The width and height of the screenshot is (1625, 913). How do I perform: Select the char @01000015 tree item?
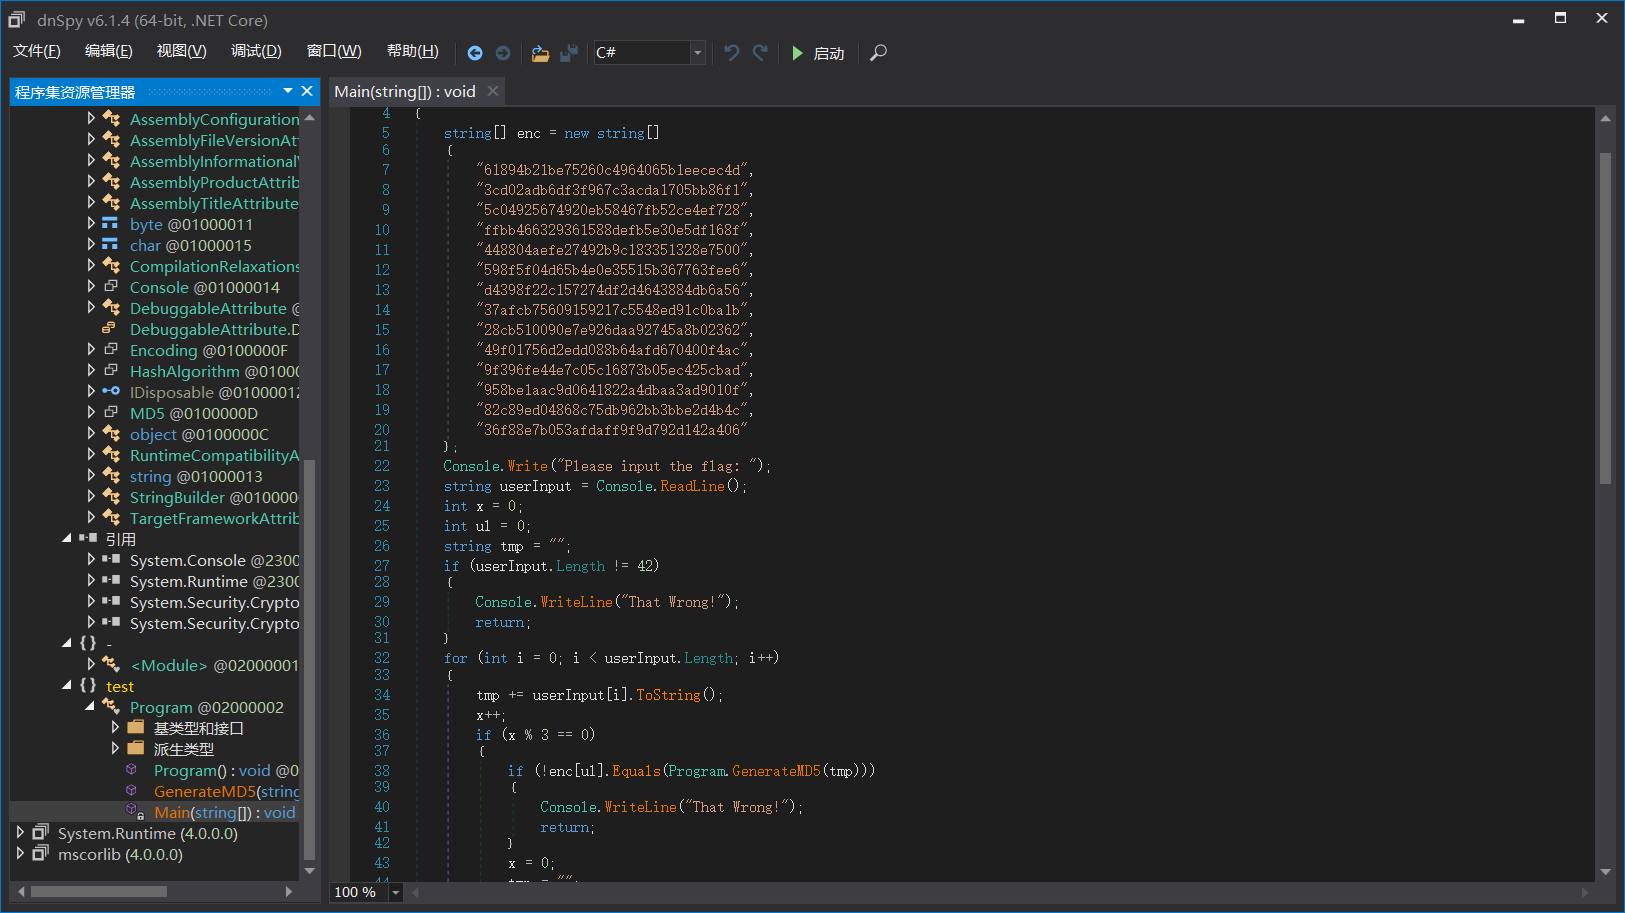pos(190,245)
